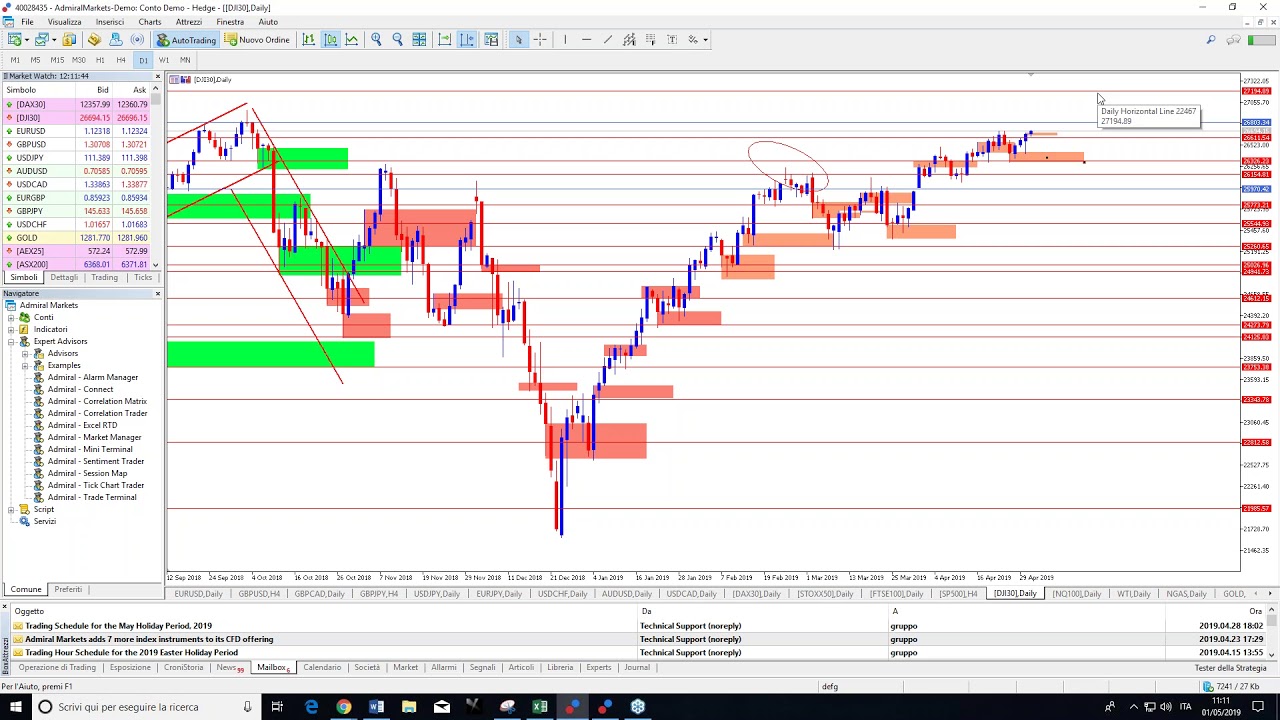Switch chart to line chart icon

click(352, 40)
